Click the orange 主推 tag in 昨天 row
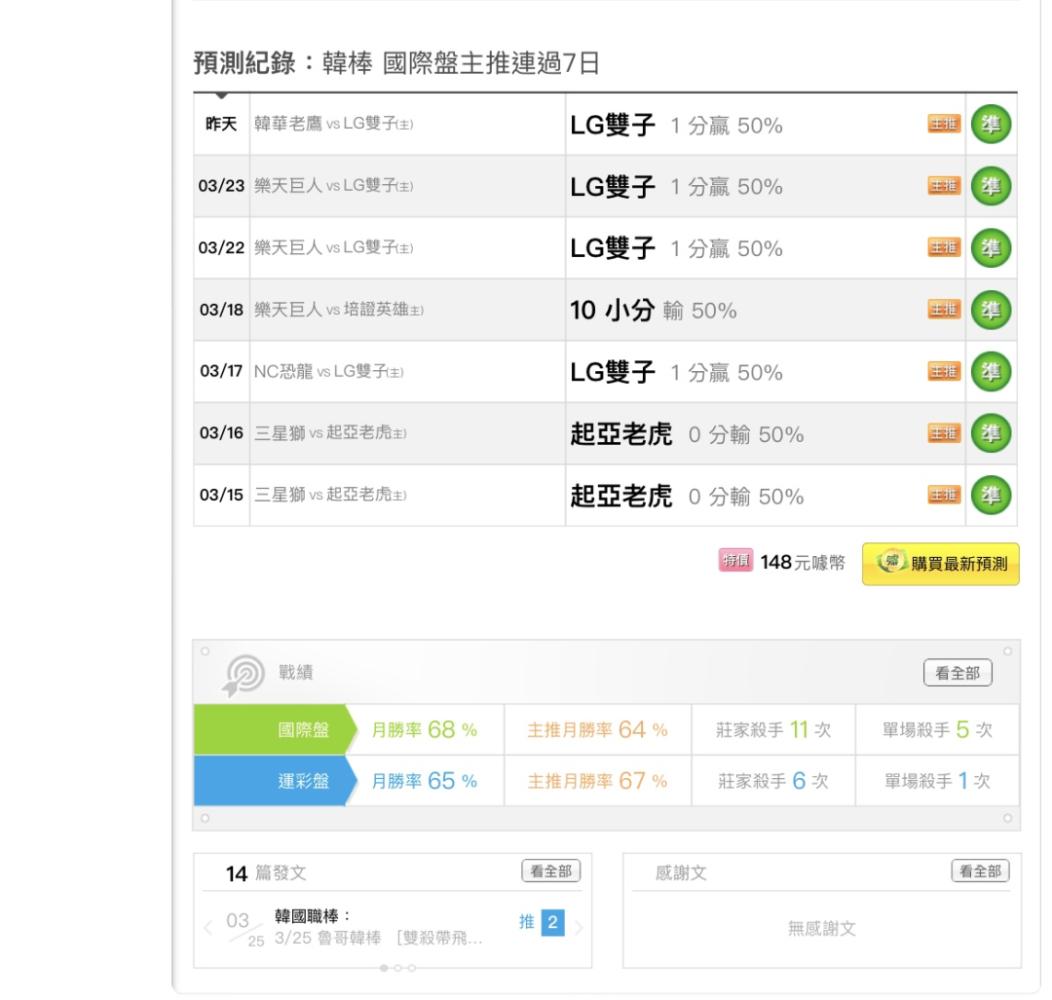Screen dimensions: 1052x1000 click(944, 123)
